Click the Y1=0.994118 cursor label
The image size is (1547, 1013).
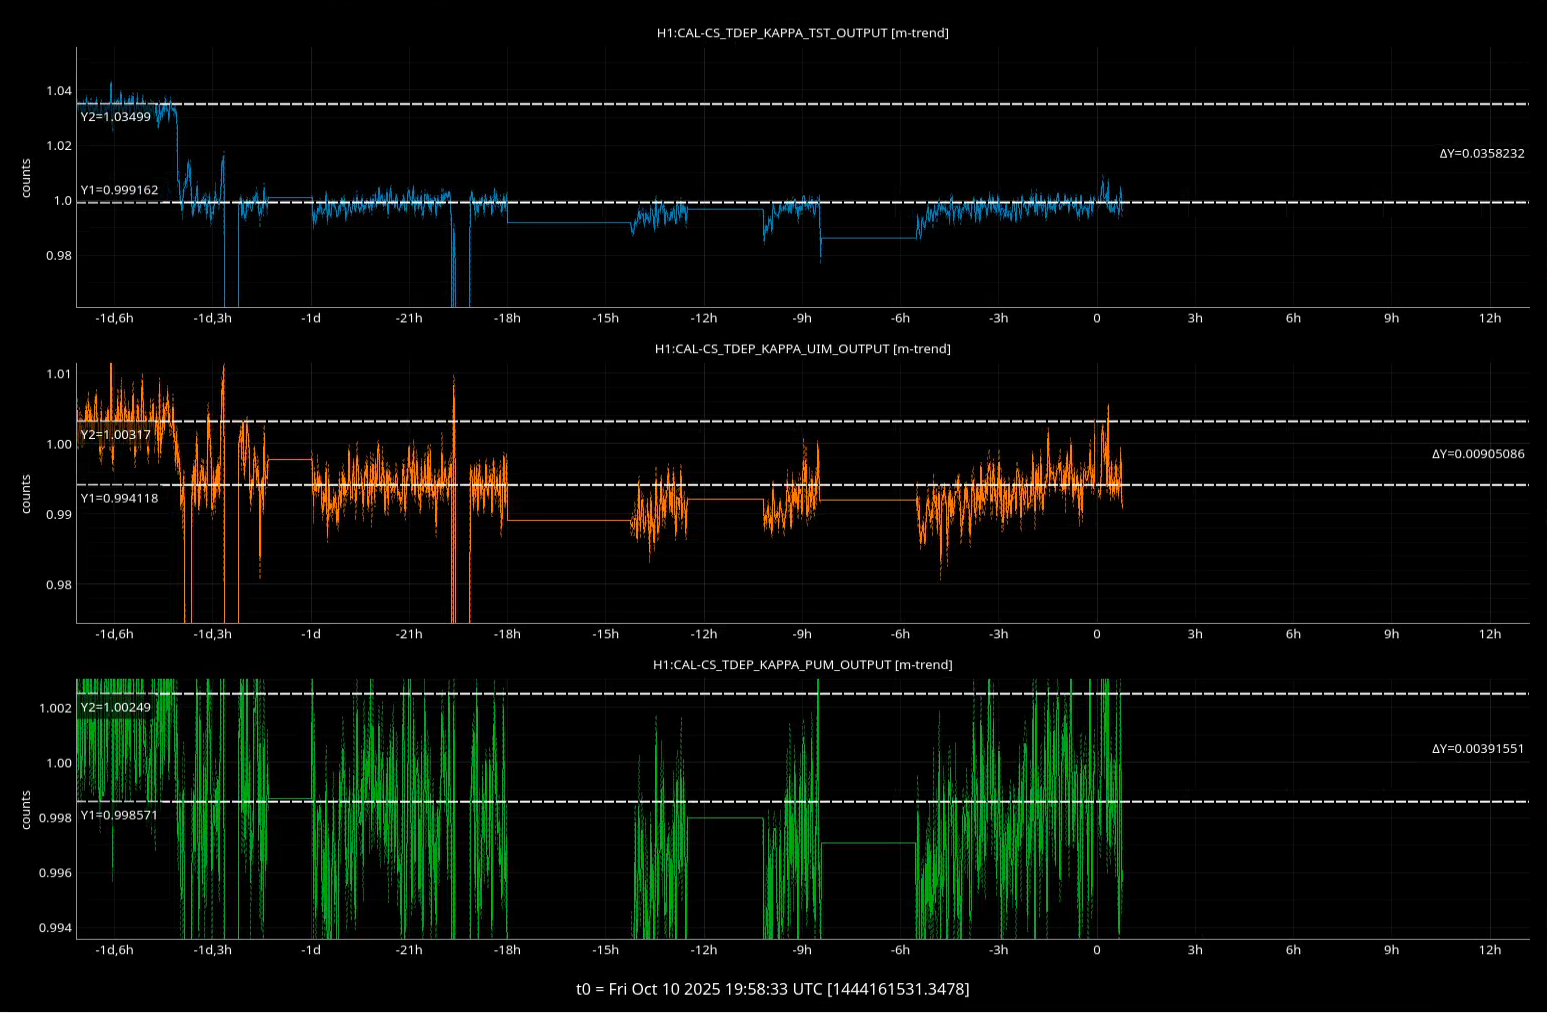click(x=119, y=498)
